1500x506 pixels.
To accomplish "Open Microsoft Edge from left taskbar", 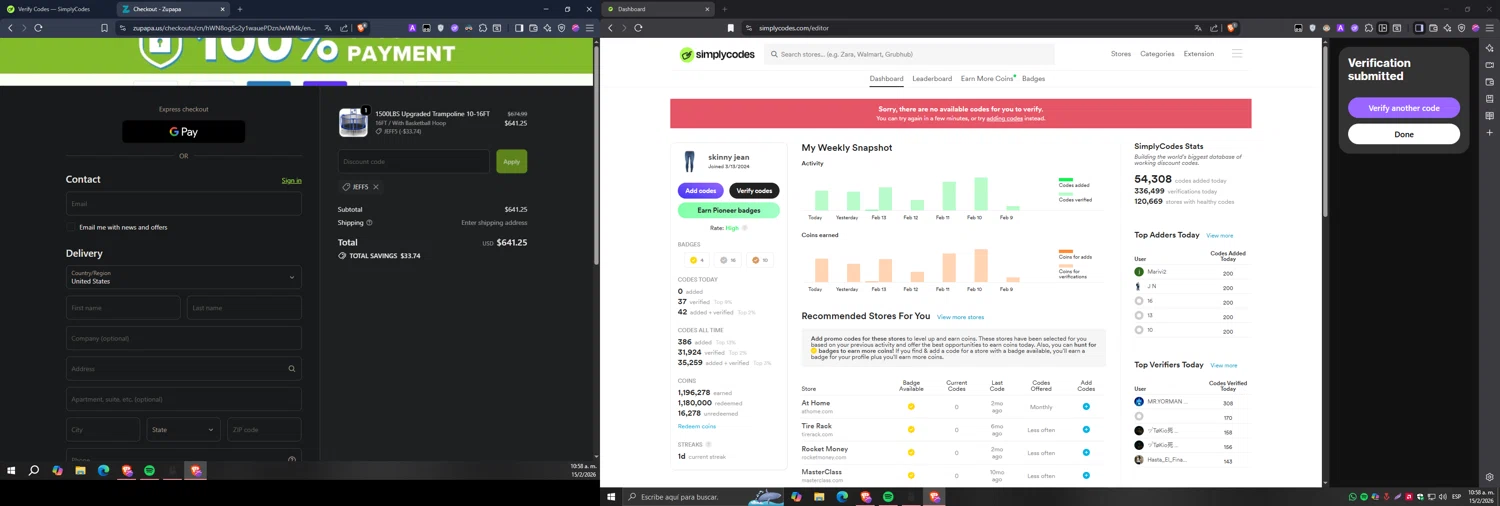I will click(103, 470).
